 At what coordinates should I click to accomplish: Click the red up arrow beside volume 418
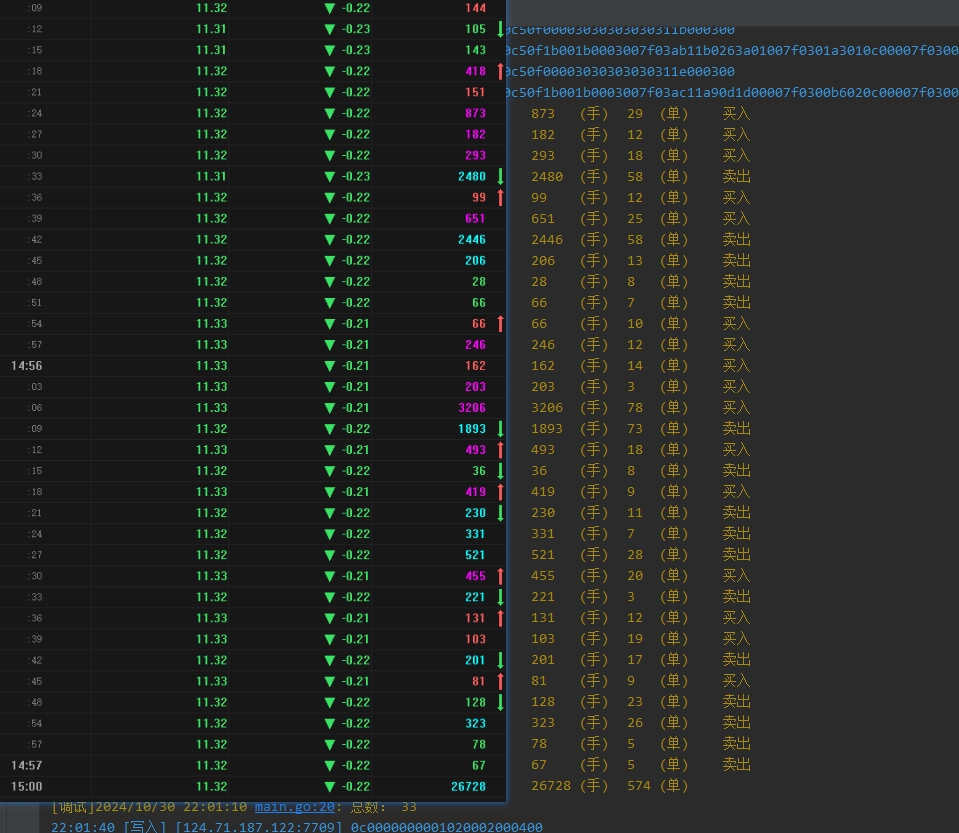pos(500,71)
